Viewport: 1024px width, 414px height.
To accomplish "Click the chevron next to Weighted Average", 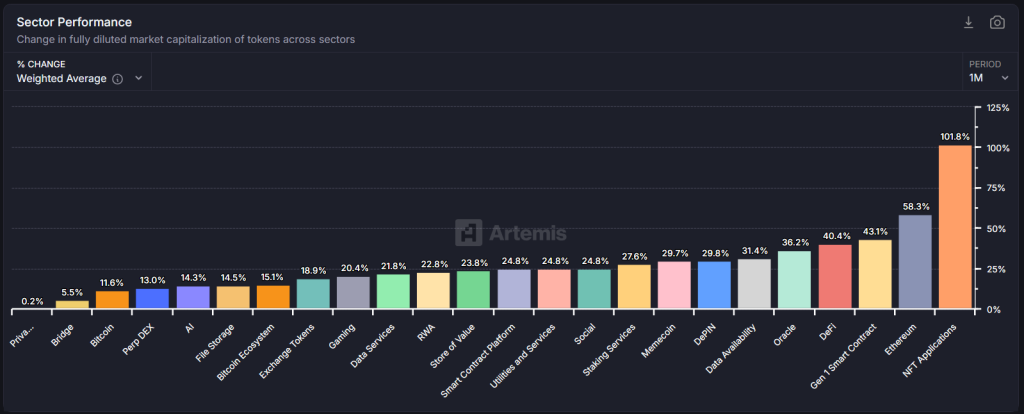I will pyautogui.click(x=138, y=78).
